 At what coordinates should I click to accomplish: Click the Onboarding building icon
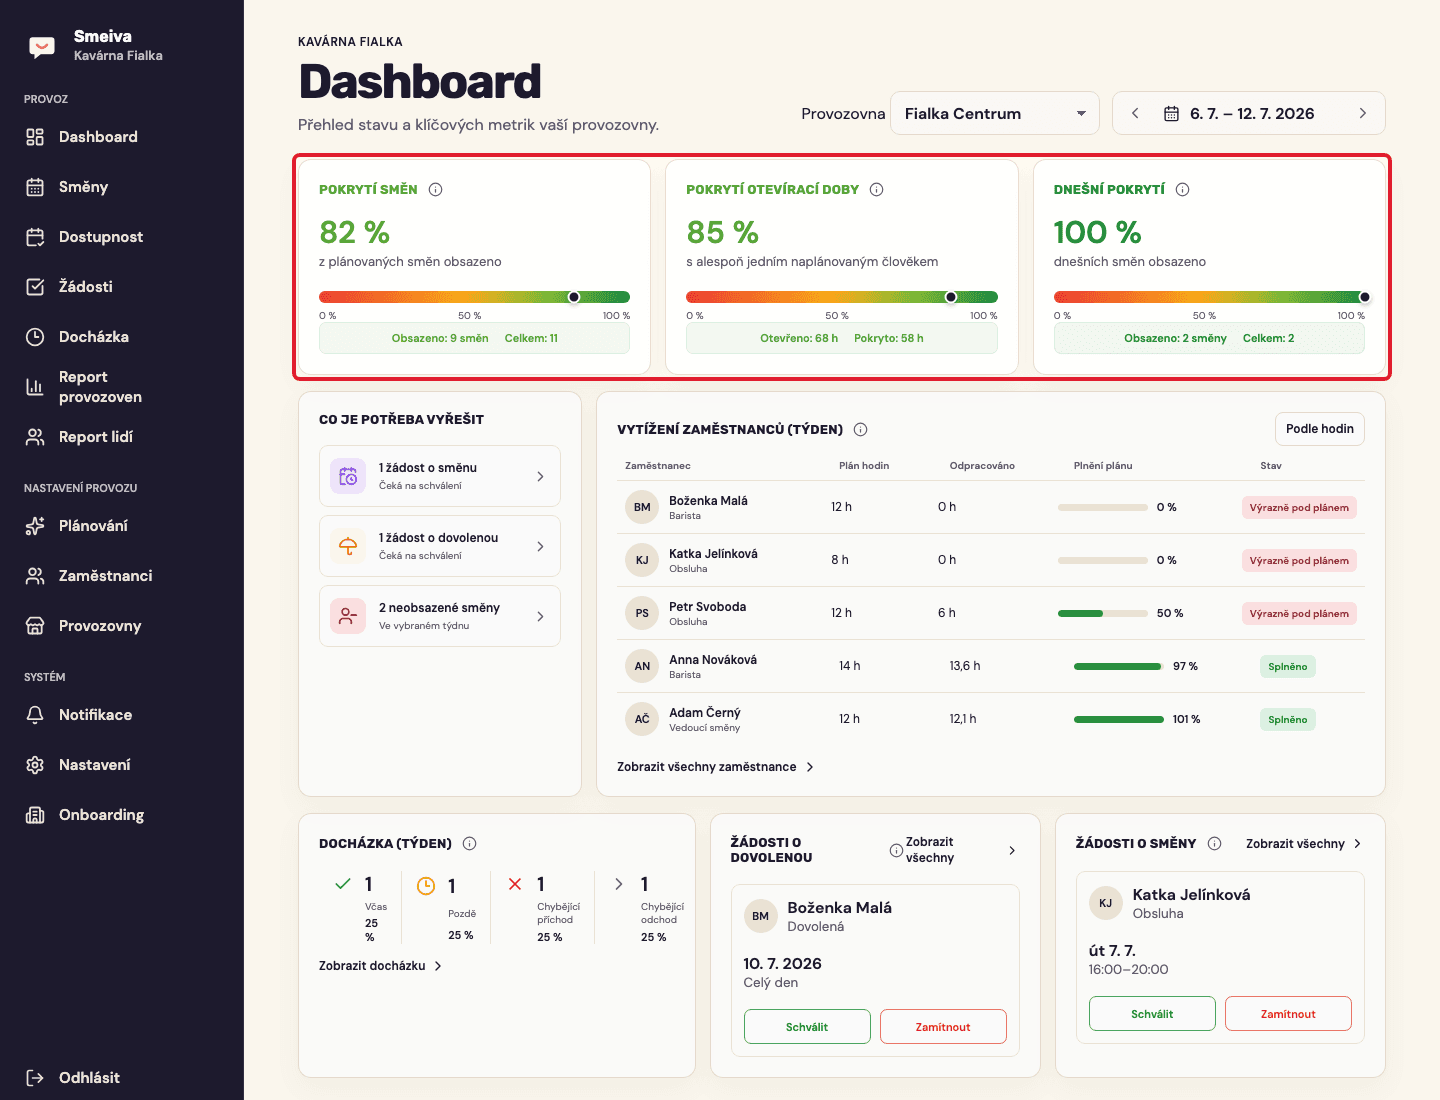tap(35, 815)
